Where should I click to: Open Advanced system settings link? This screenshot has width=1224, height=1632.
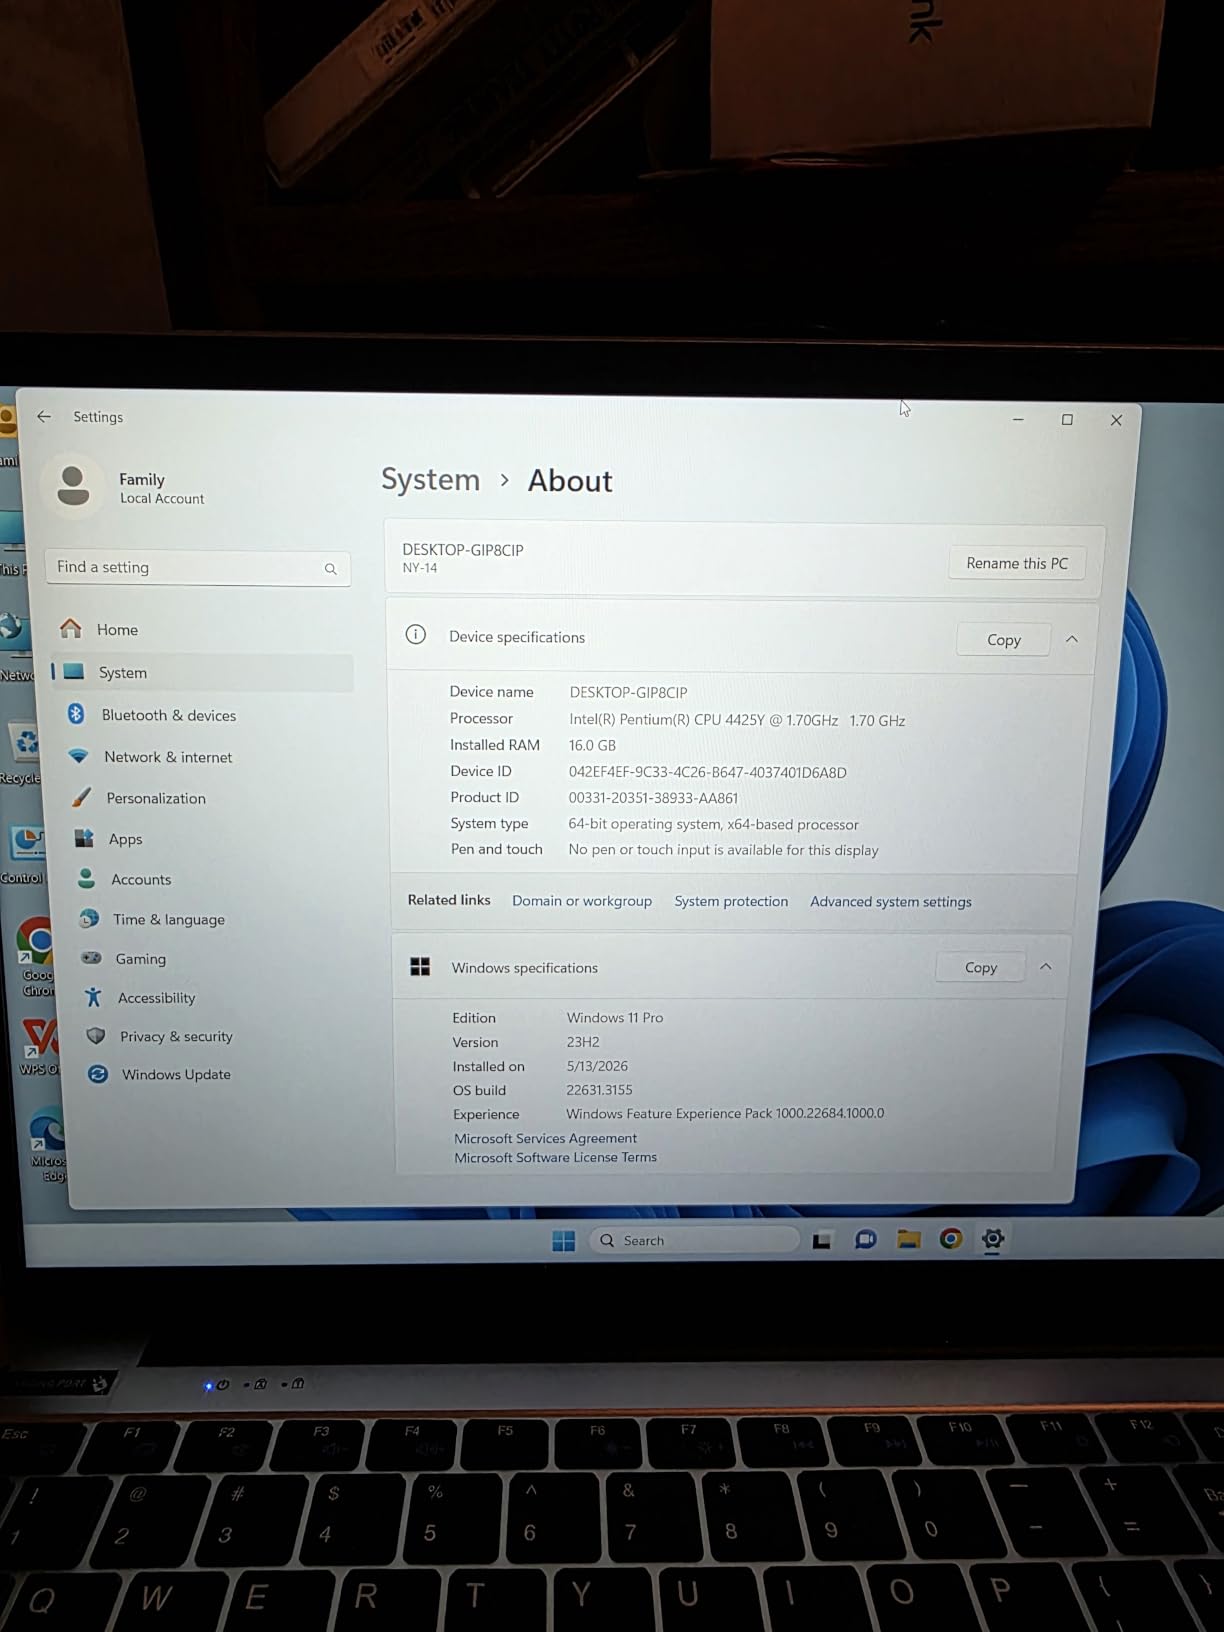point(891,902)
